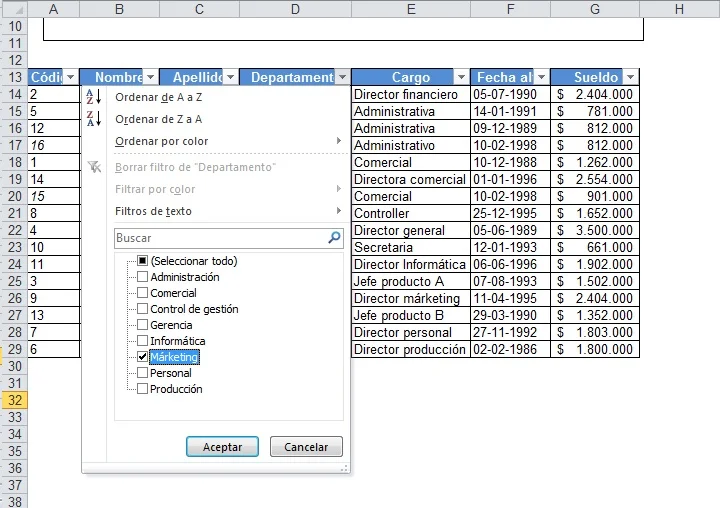Check the Producción checkbox
The height and width of the screenshot is (508, 720).
point(142,389)
